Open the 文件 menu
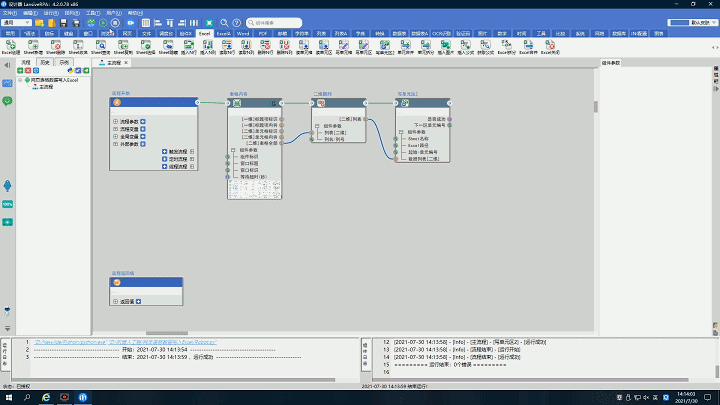720x405 pixels. [10, 13]
